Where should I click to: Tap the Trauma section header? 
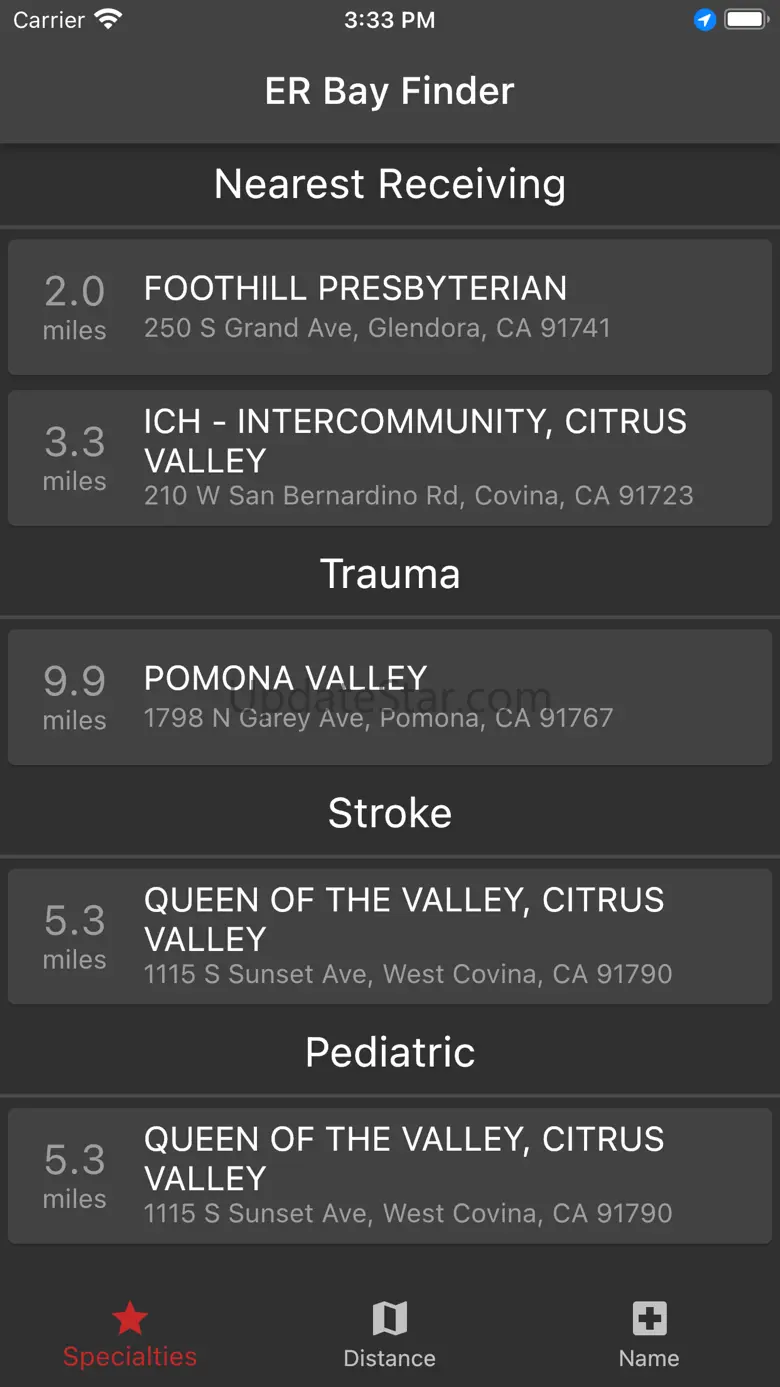(390, 574)
